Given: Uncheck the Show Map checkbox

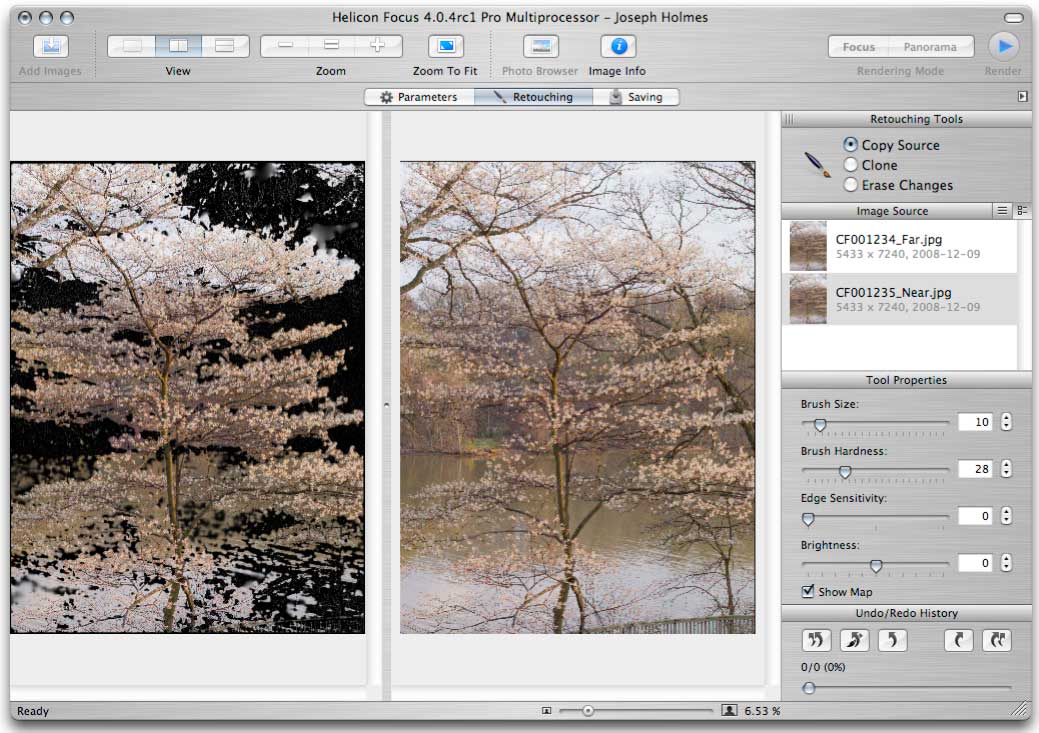Looking at the screenshot, I should [x=808, y=592].
